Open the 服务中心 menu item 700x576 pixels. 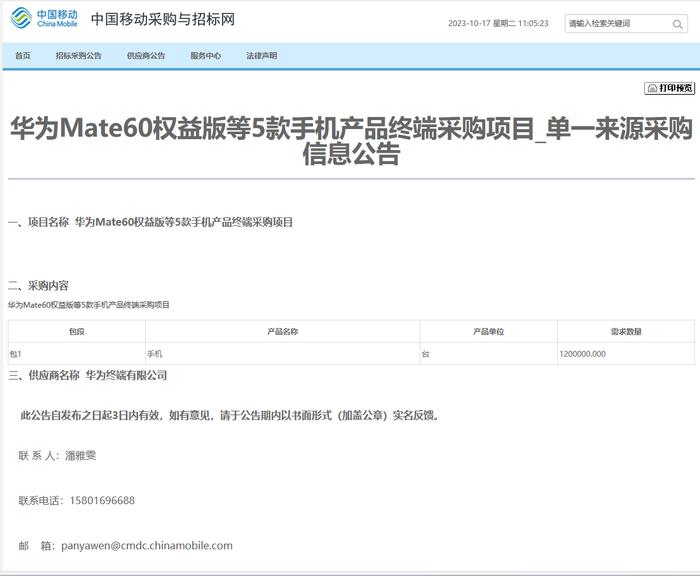(x=206, y=56)
